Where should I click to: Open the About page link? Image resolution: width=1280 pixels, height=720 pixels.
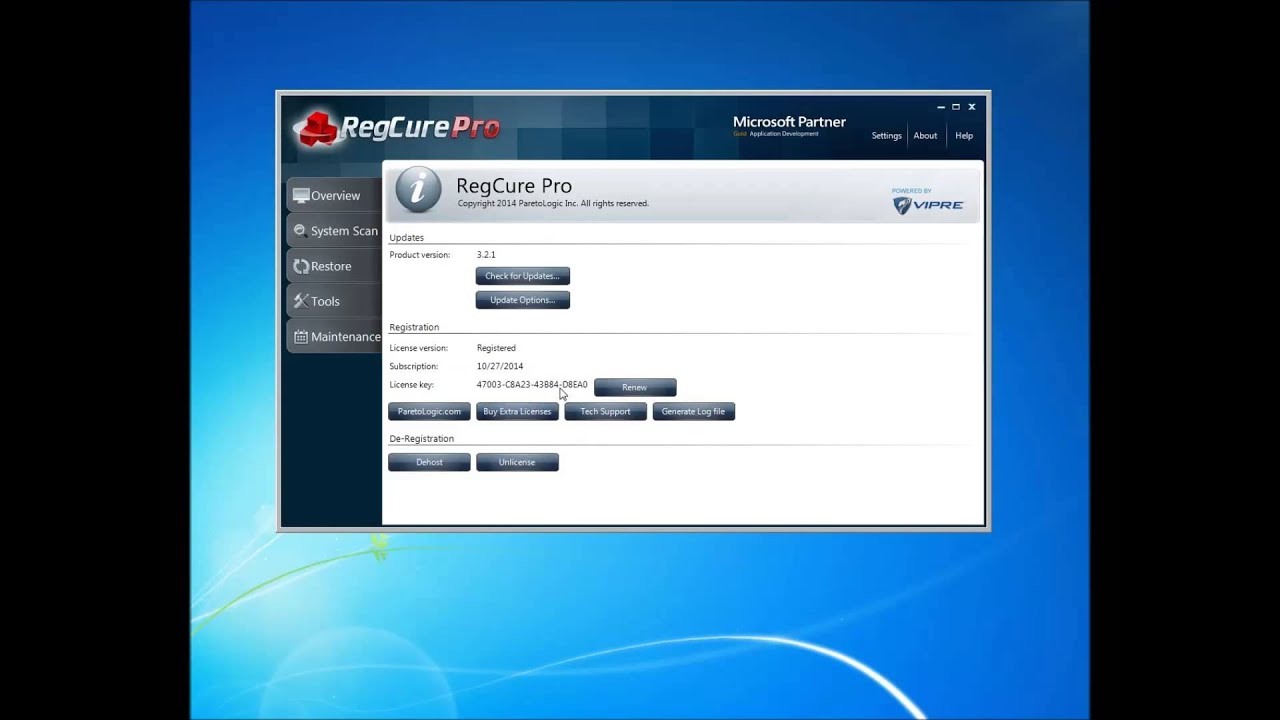(925, 136)
